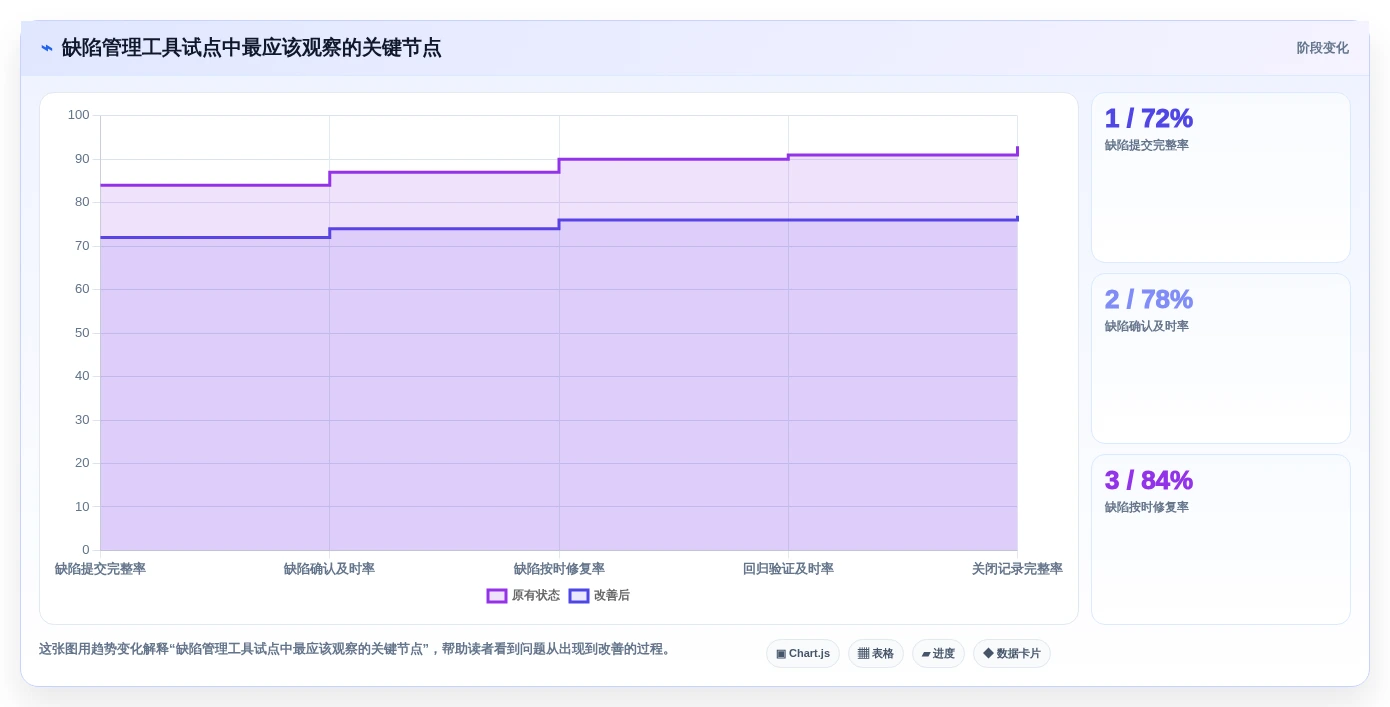Click the x-axis label 回归验证及时率

coord(788,569)
